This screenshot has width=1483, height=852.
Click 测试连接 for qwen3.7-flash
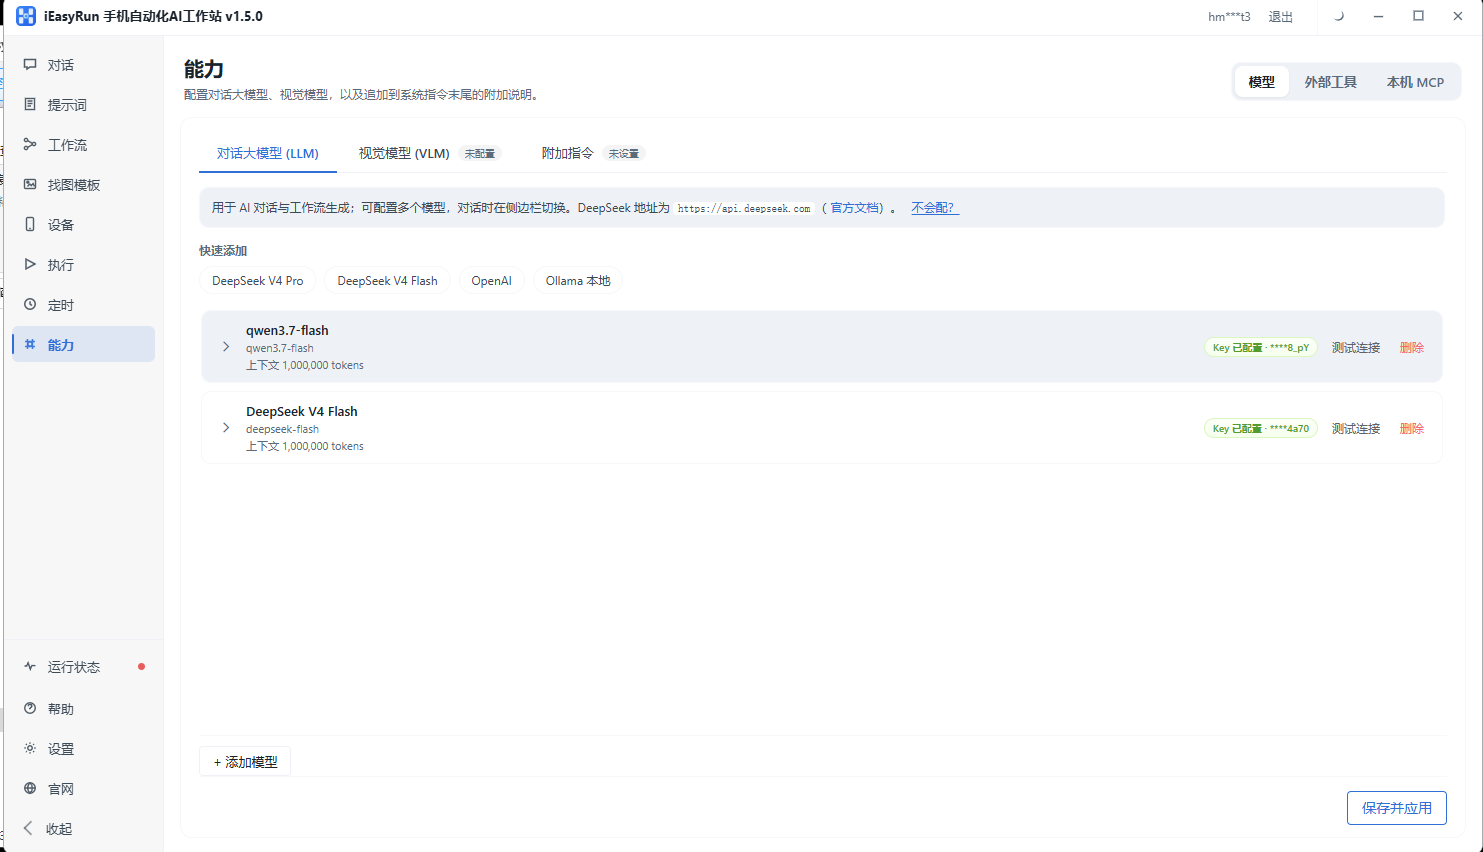tap(1356, 348)
